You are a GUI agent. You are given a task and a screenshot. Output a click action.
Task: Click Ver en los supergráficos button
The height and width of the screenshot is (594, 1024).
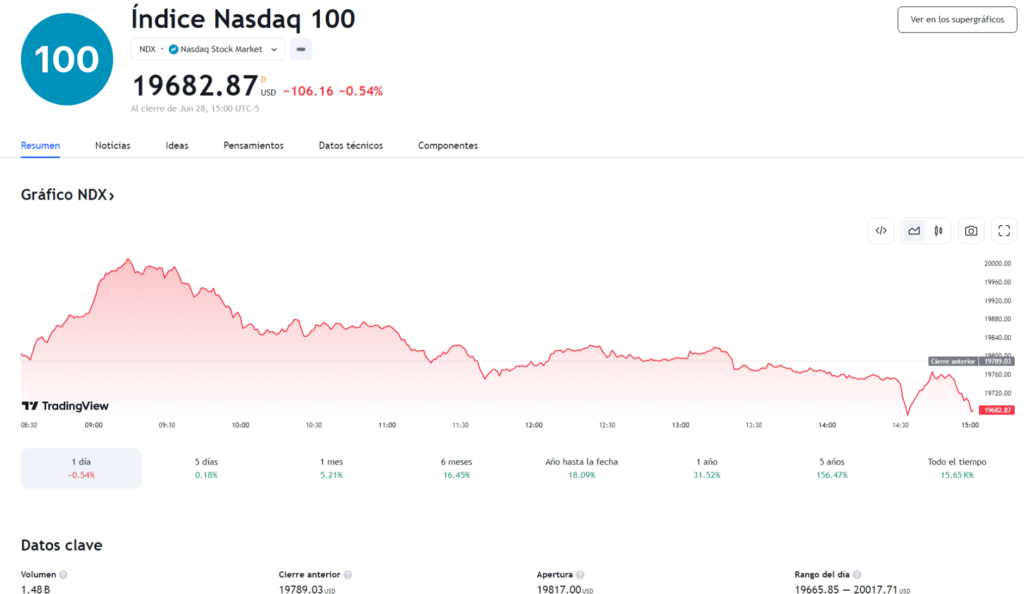point(957,20)
